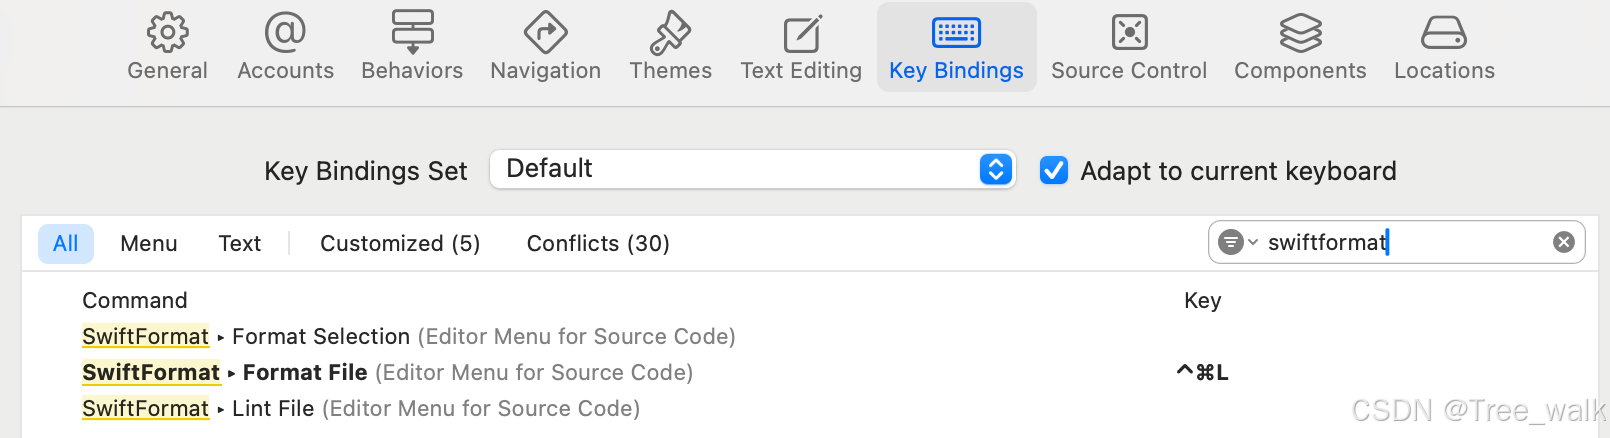The height and width of the screenshot is (438, 1610).
Task: Open the General preferences gear icon
Action: pos(167,32)
